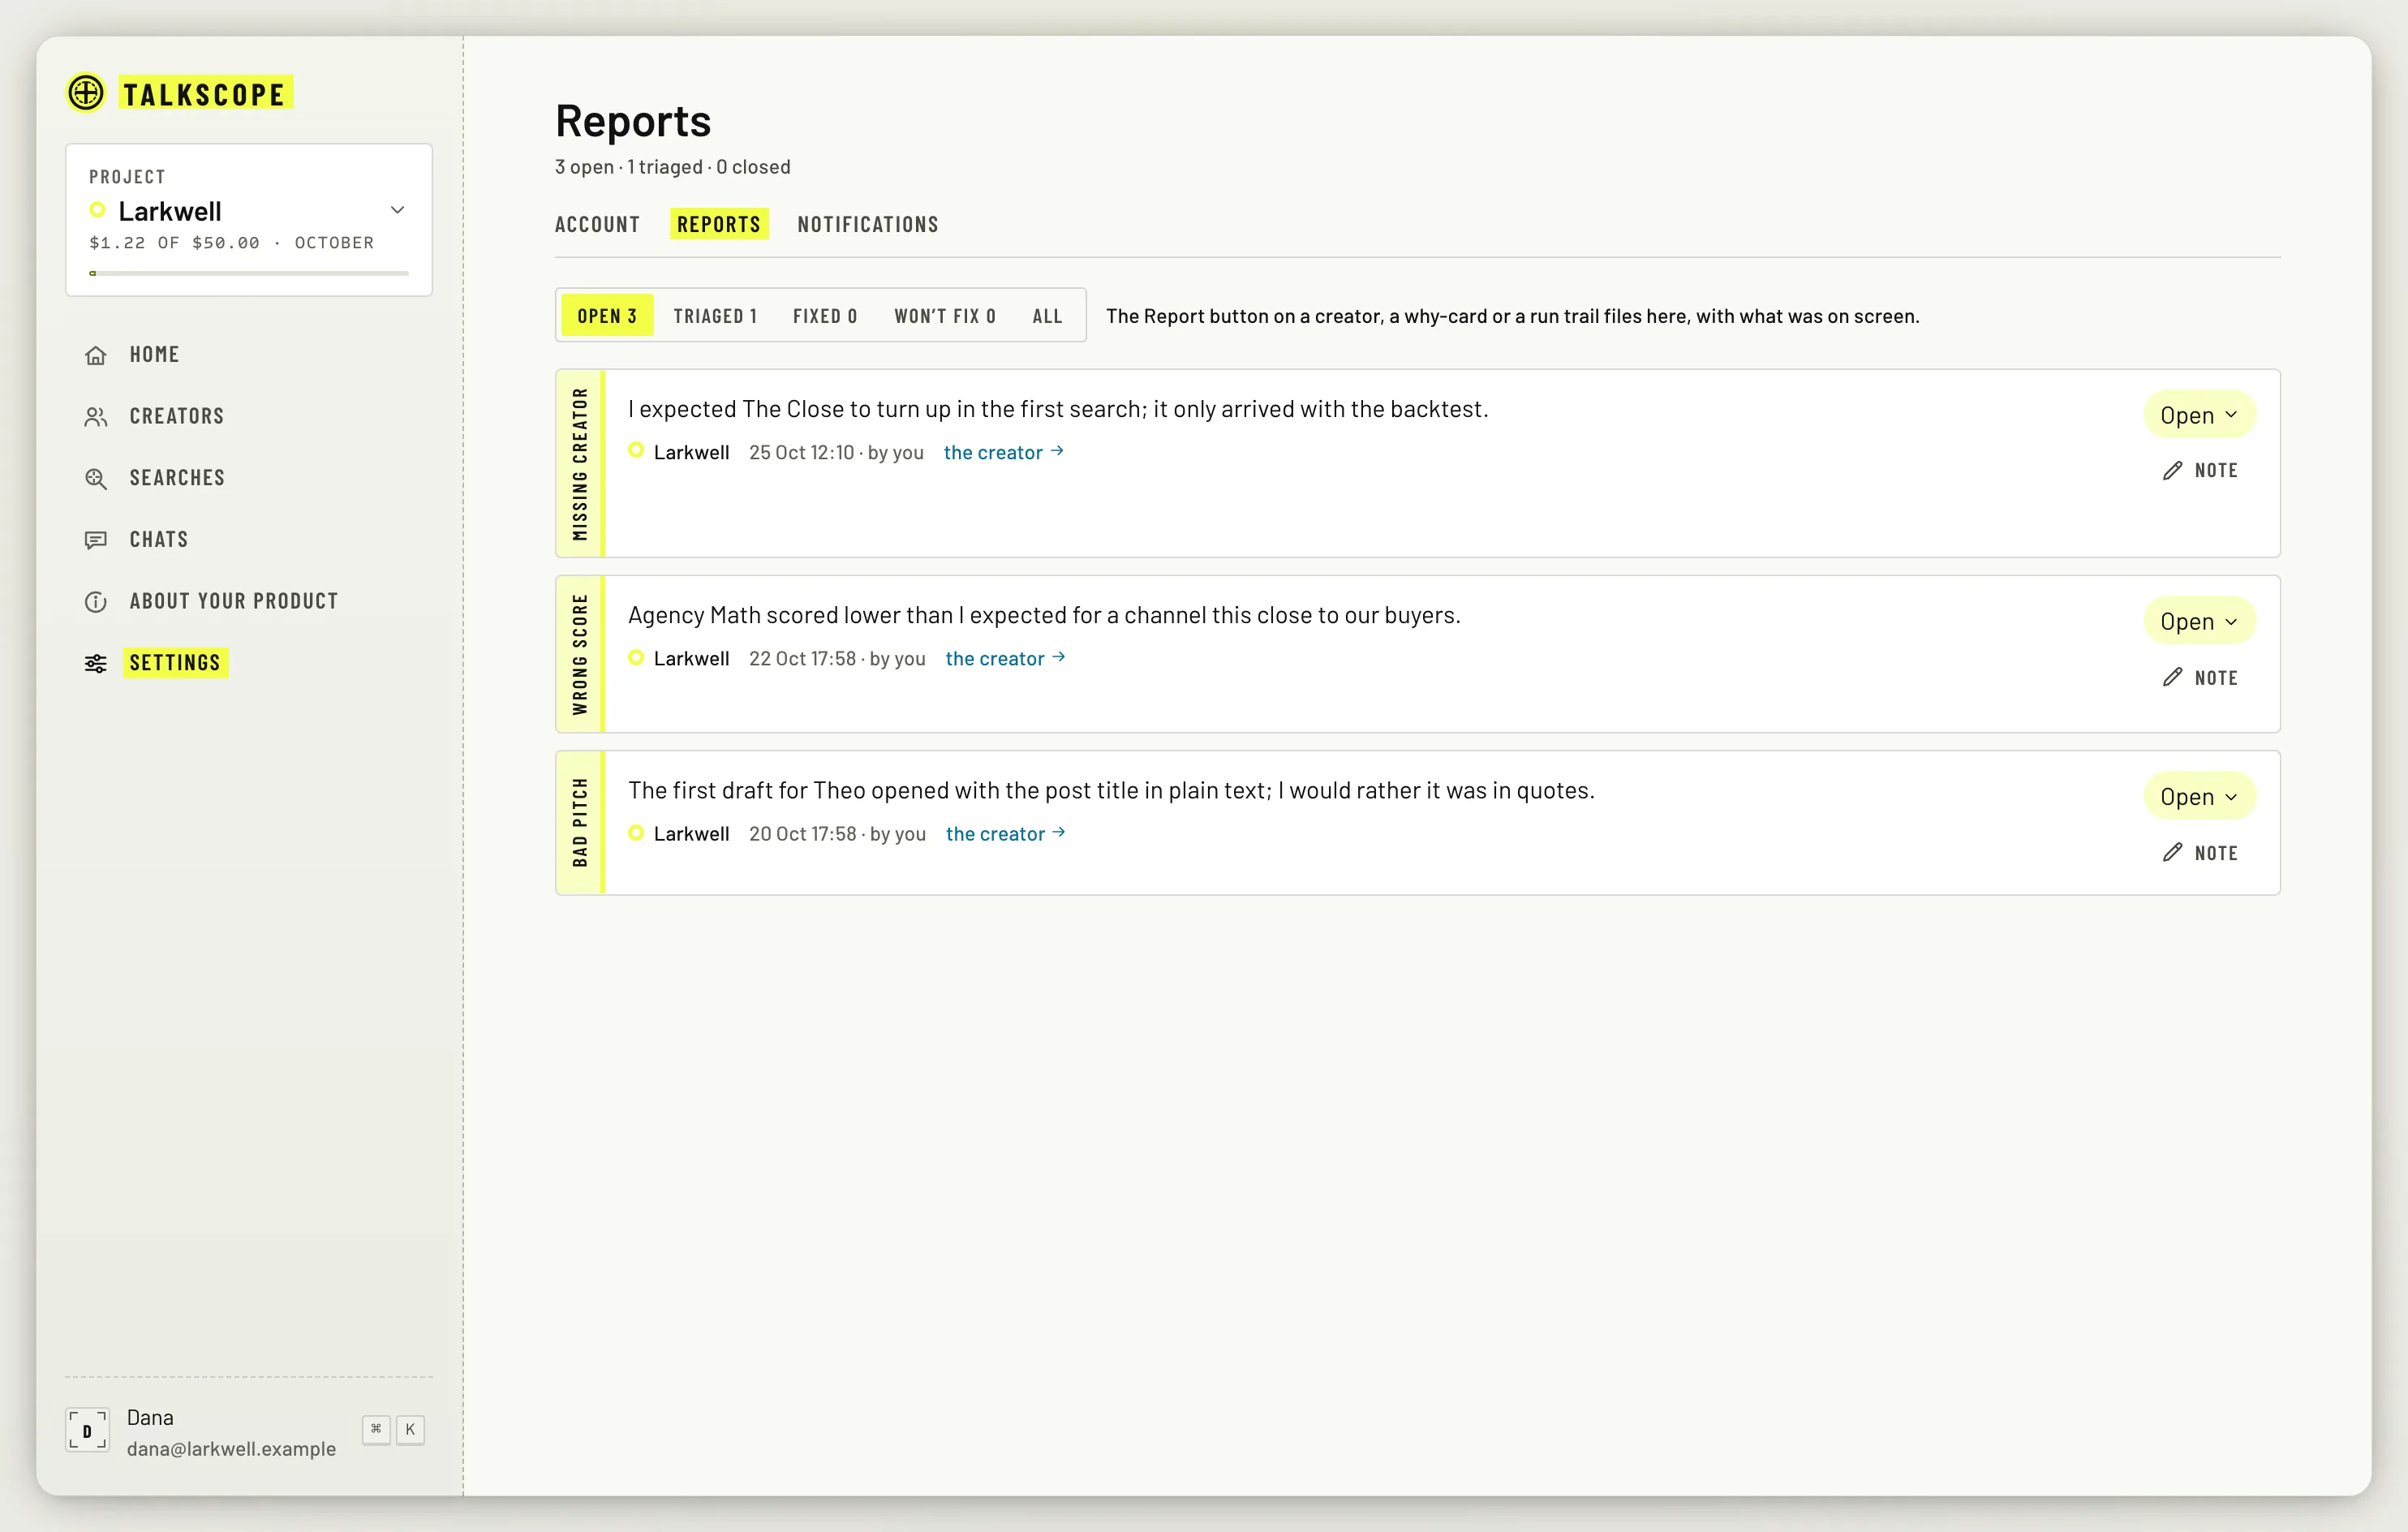Click the Settings sliders icon
Screen dimensions: 2408x1532
pos(96,663)
